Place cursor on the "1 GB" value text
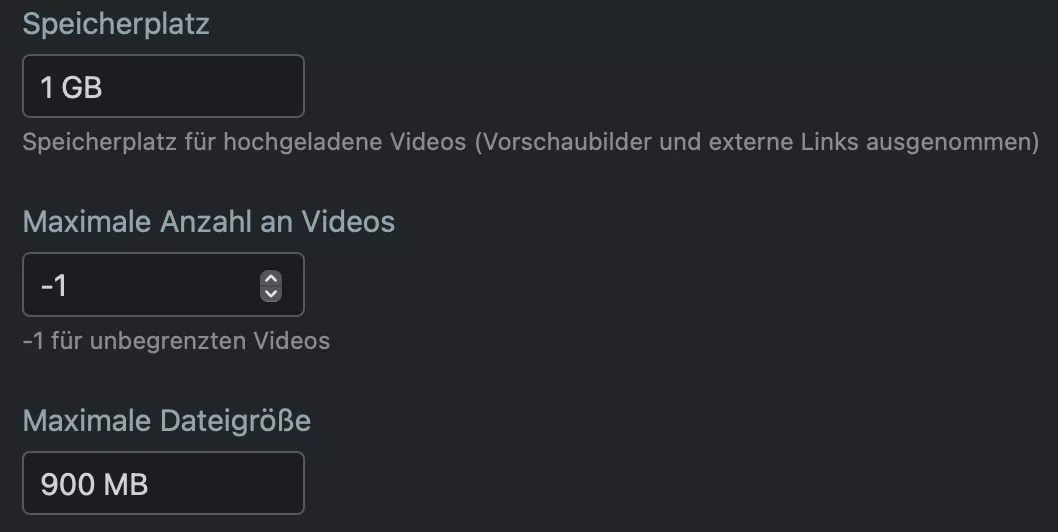This screenshot has width=1058, height=532. pos(71,87)
